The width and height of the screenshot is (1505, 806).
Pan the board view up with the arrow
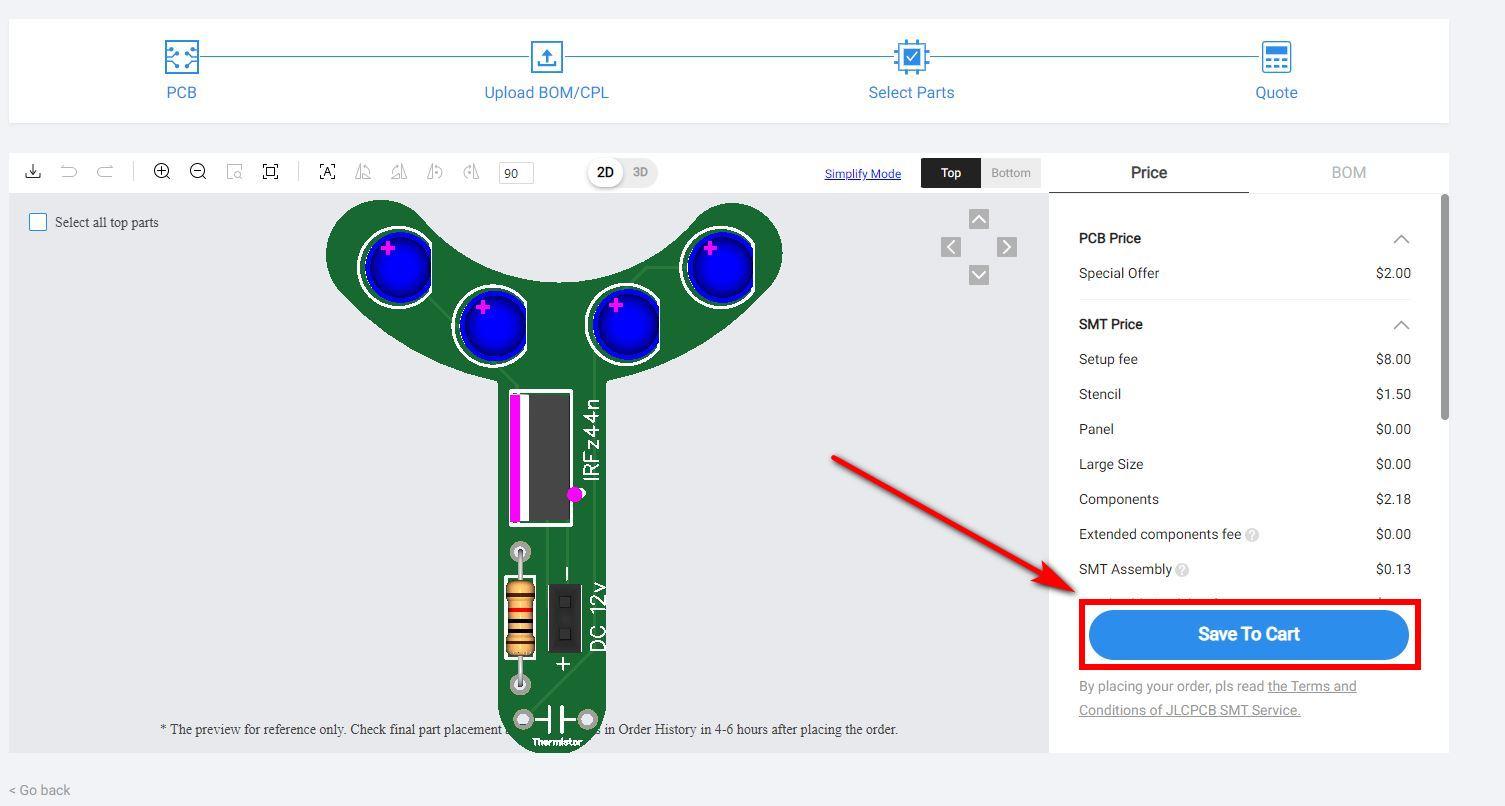(x=979, y=219)
